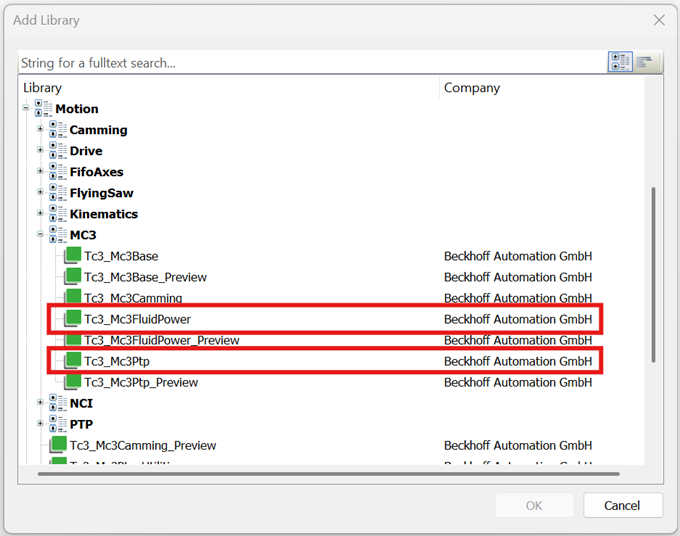Select the FlyingSaw category label
This screenshot has width=680, height=536.
pos(101,193)
